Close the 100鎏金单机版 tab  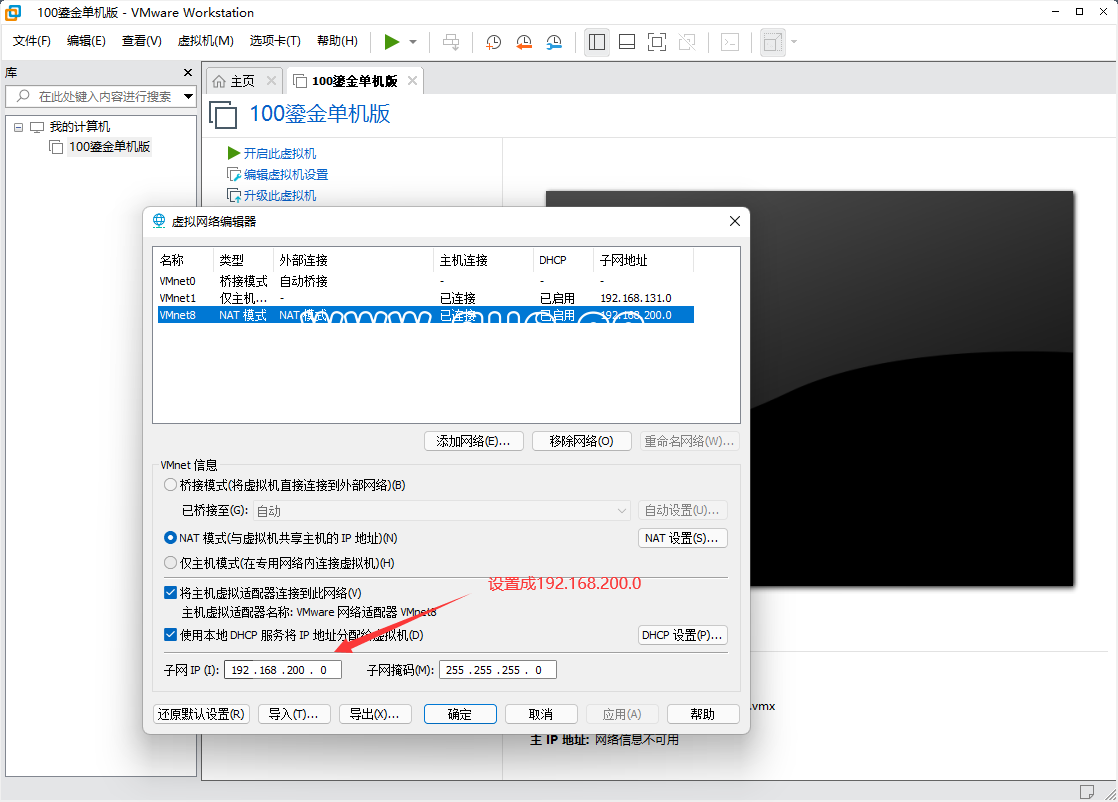point(412,81)
